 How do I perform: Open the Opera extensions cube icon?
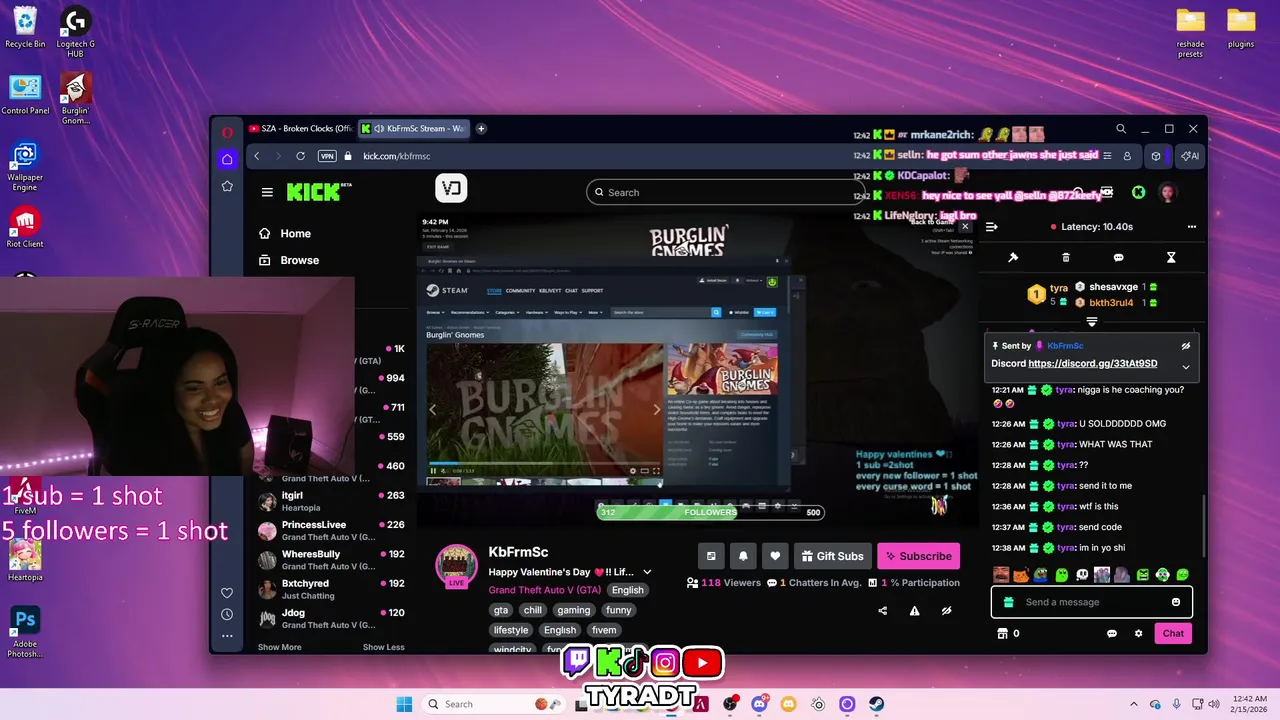(1156, 156)
